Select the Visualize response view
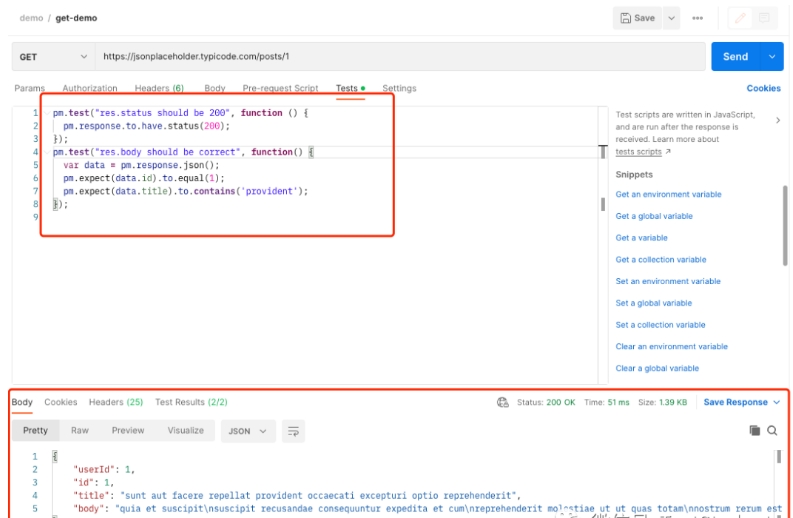Viewport: 793px width, 518px height. coord(186,430)
